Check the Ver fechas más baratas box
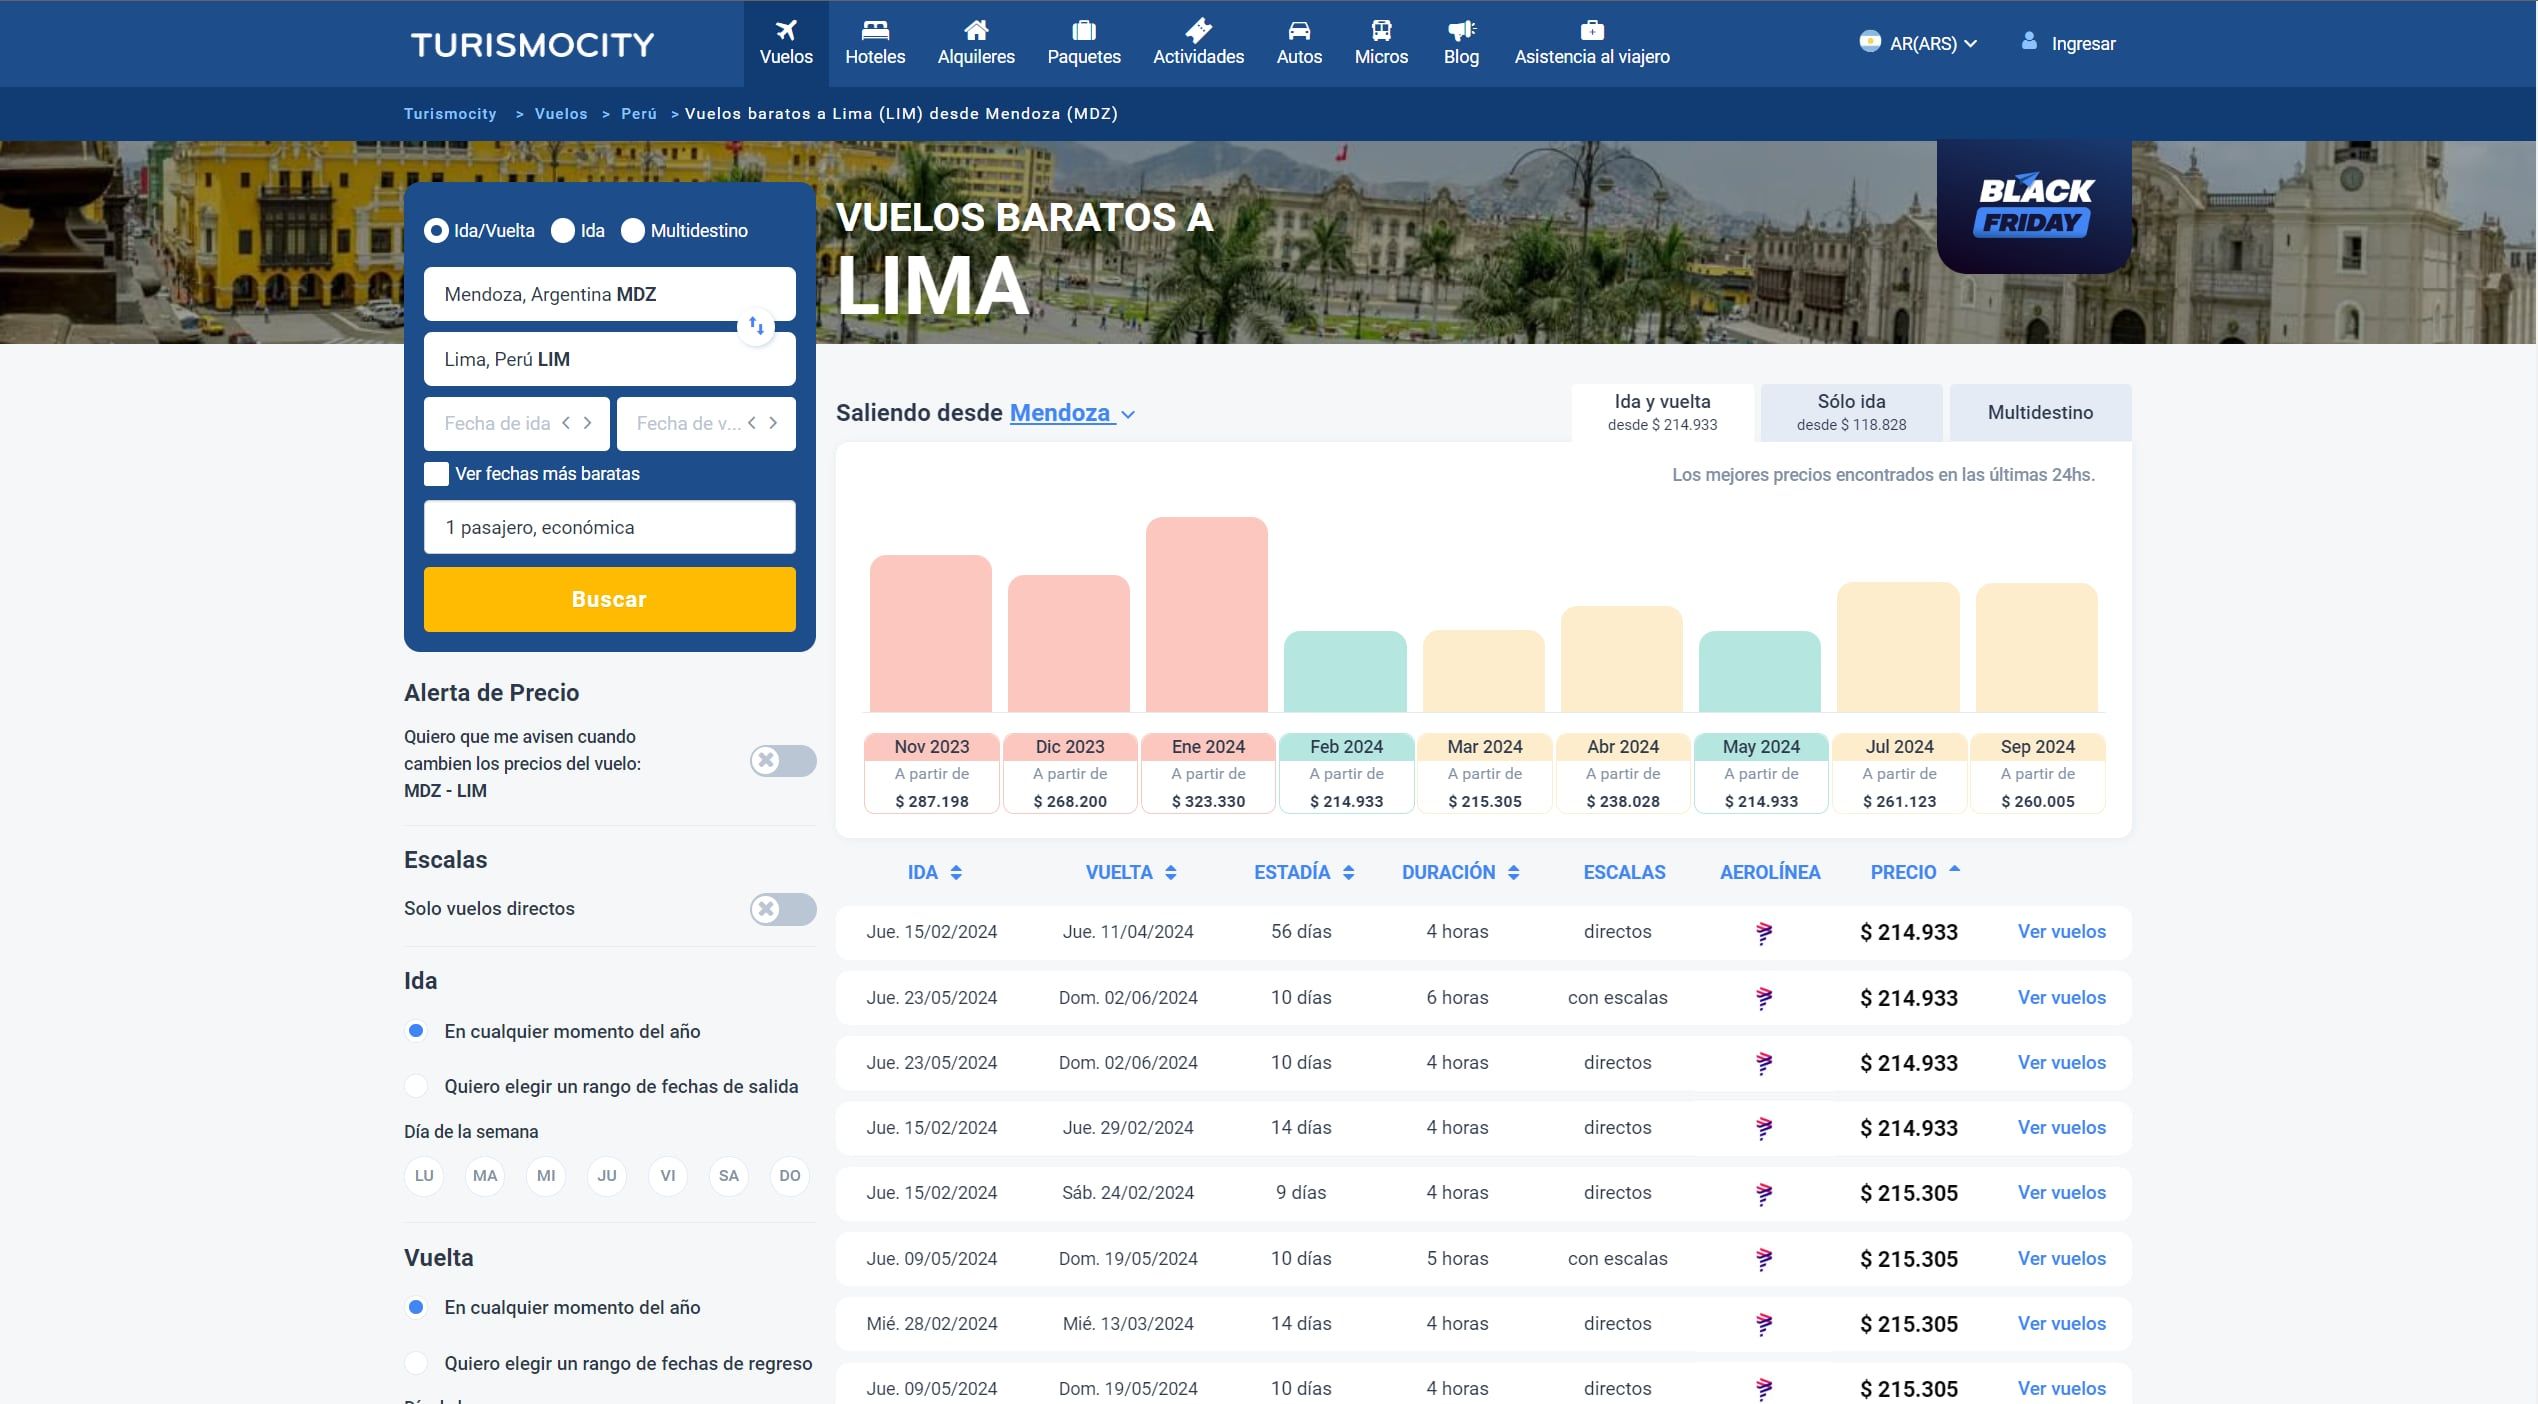 [x=436, y=474]
